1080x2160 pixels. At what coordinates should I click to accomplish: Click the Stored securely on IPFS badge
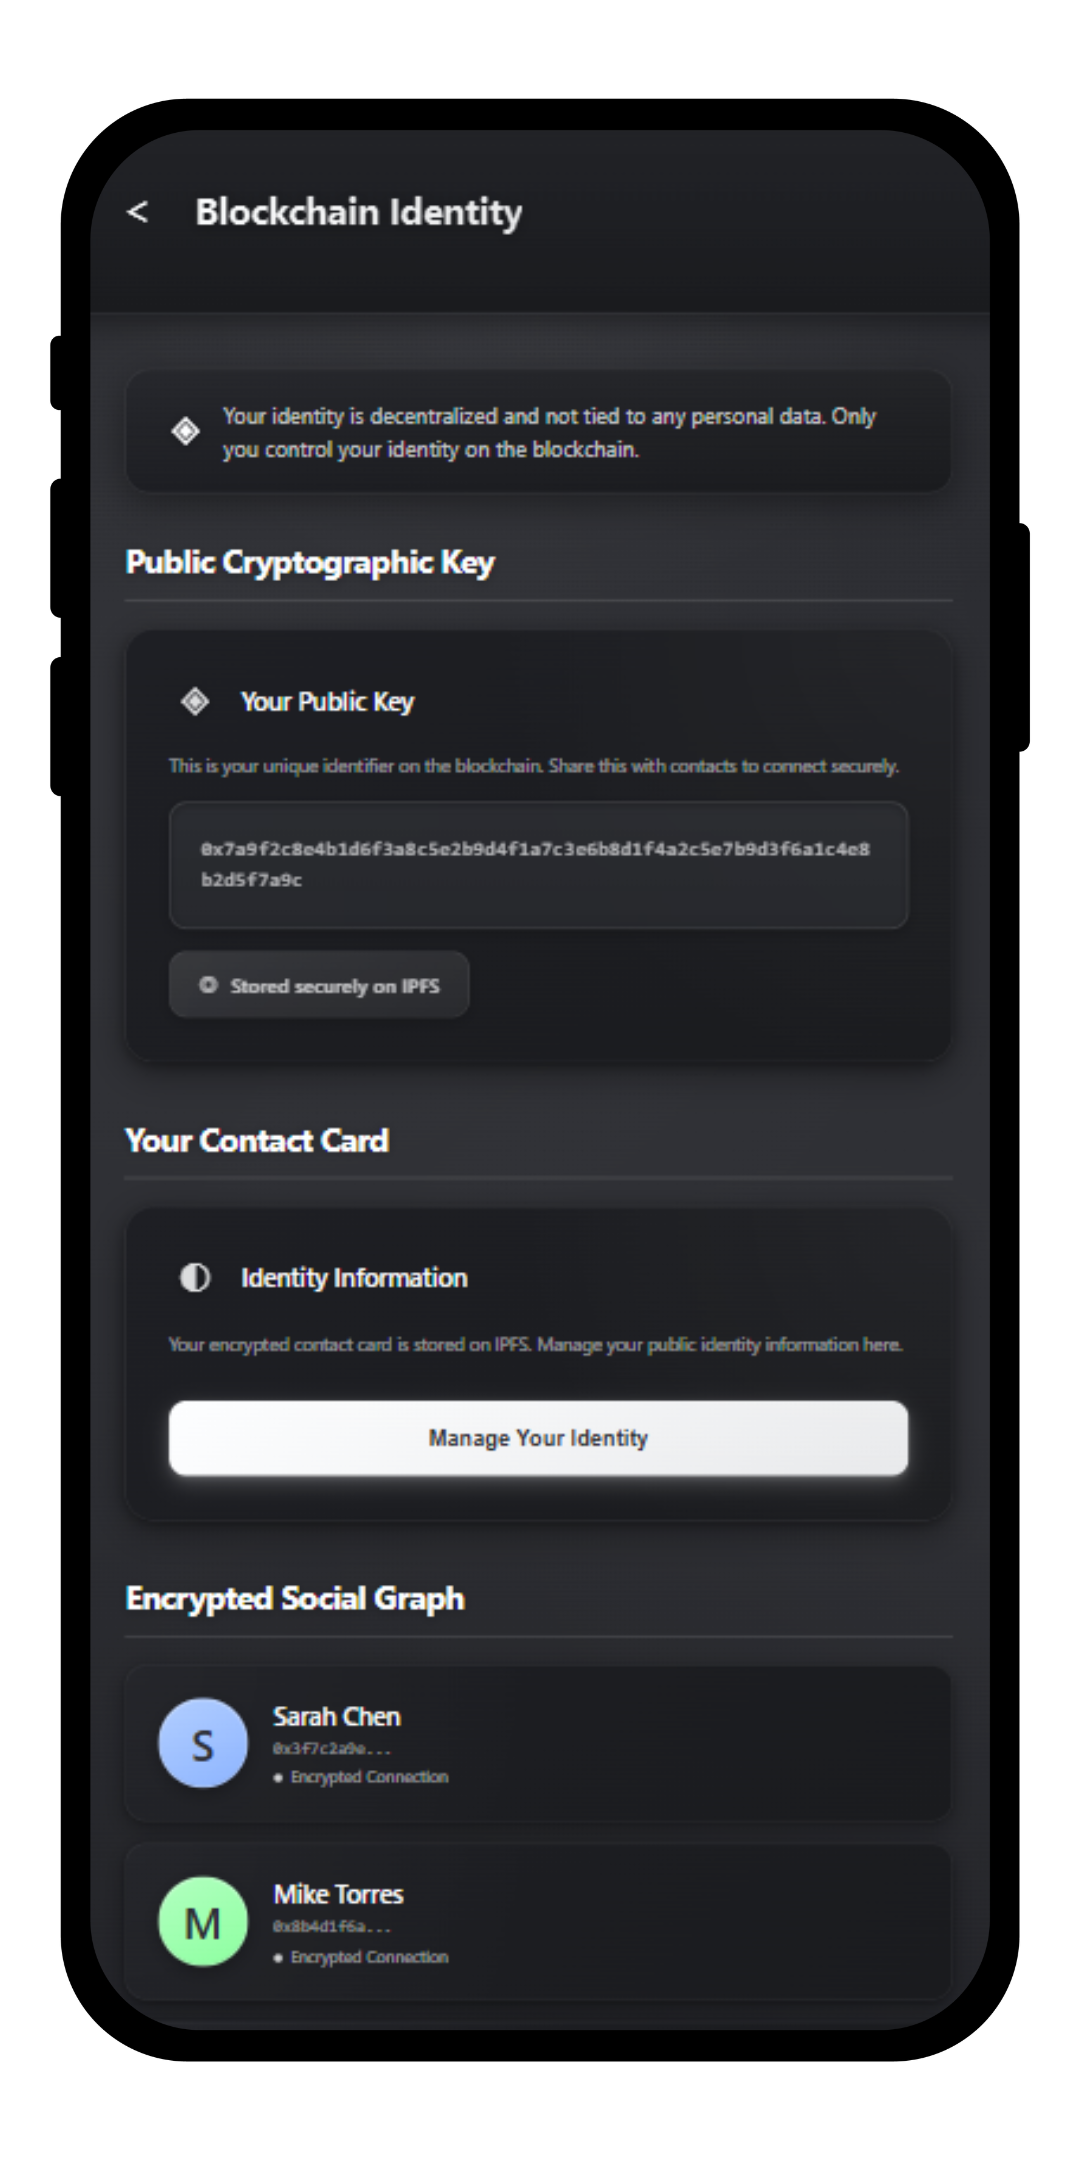318,985
